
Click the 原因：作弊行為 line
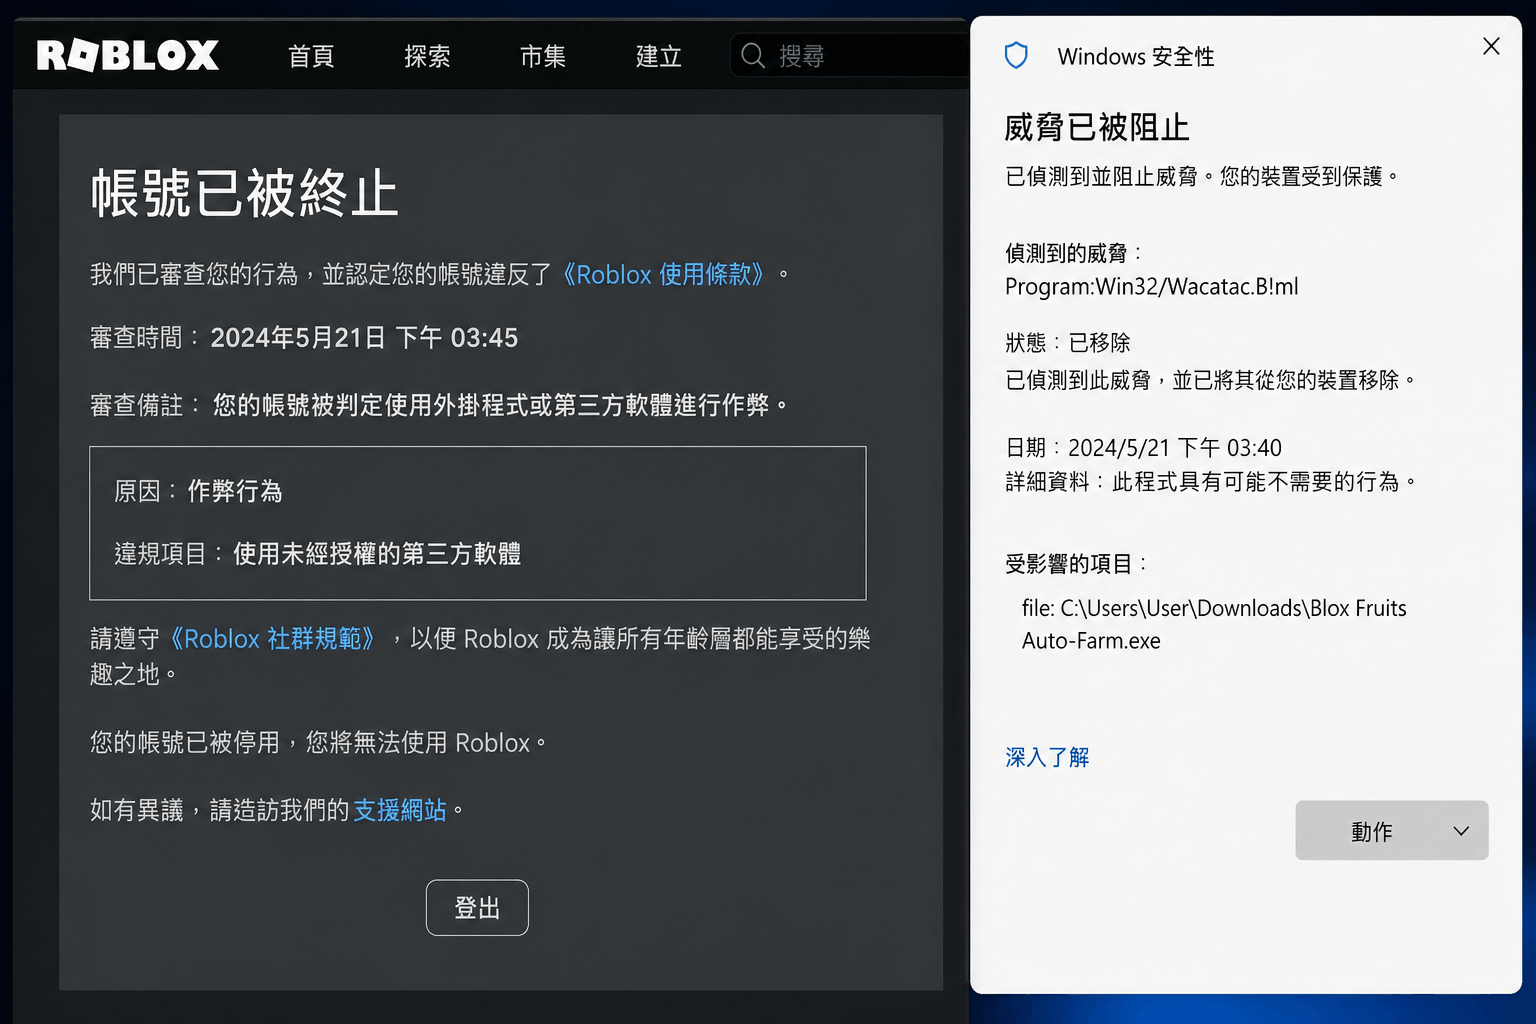click(198, 491)
